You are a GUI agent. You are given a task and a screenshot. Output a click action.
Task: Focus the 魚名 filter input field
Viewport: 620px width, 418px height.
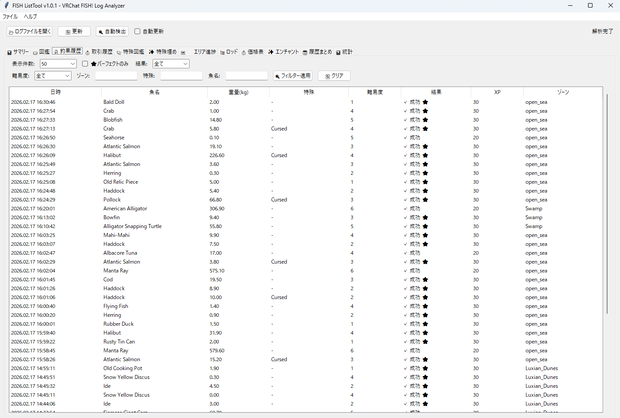[246, 76]
